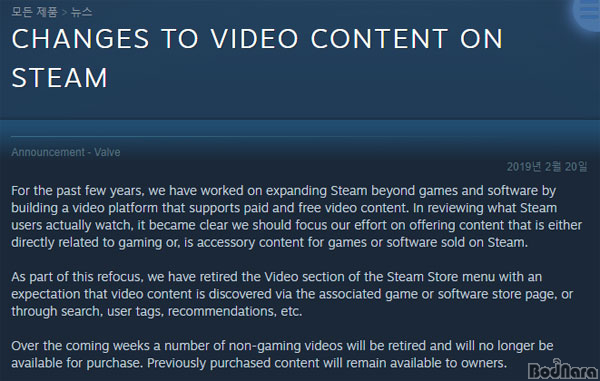Go to the 모든 제품 breadcrumb
The width and height of the screenshot is (600, 381).
click(x=34, y=12)
